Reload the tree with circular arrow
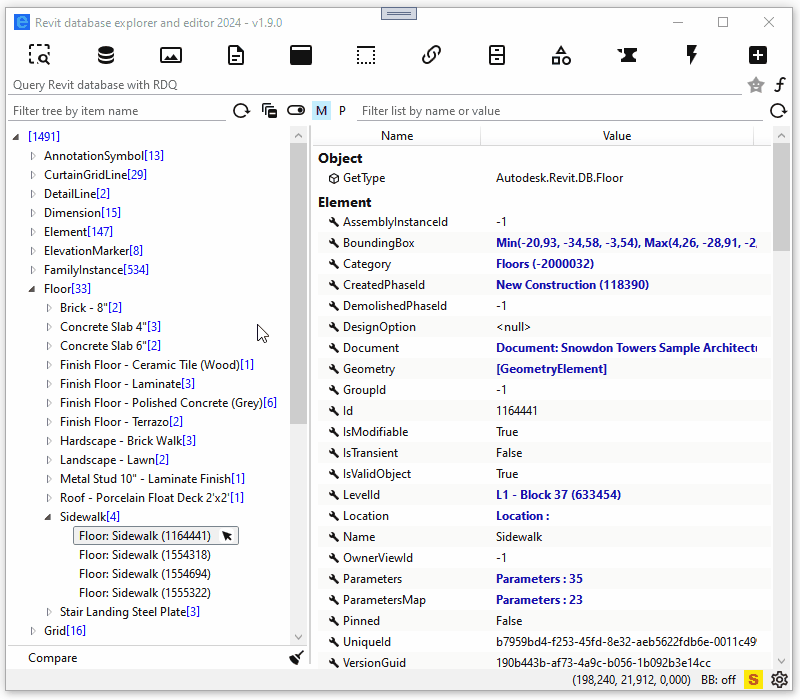The image size is (800, 700). [x=241, y=111]
